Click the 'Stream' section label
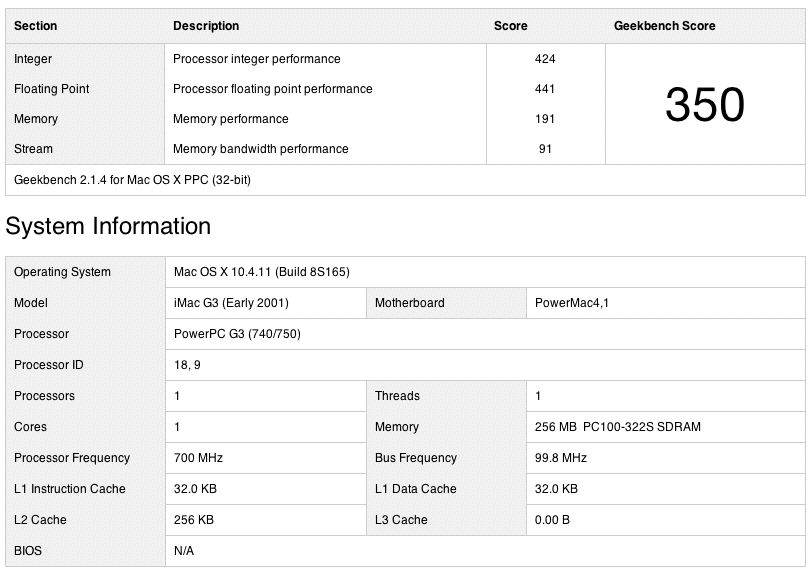Viewport: 810px width, 574px height. click(33, 149)
